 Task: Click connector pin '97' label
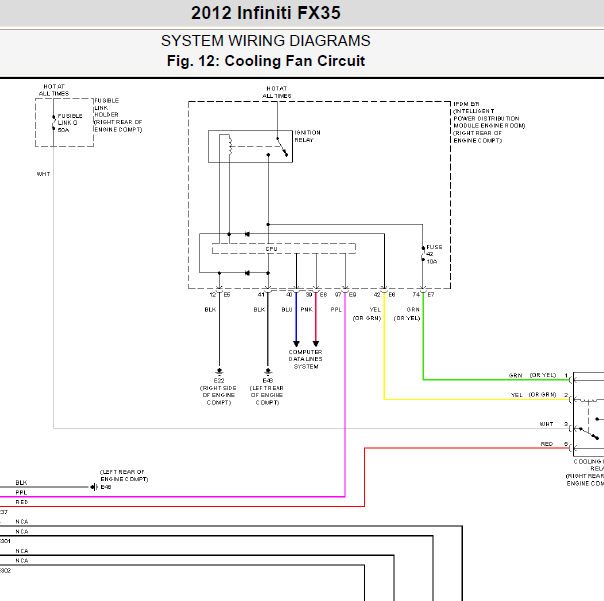pos(338,294)
